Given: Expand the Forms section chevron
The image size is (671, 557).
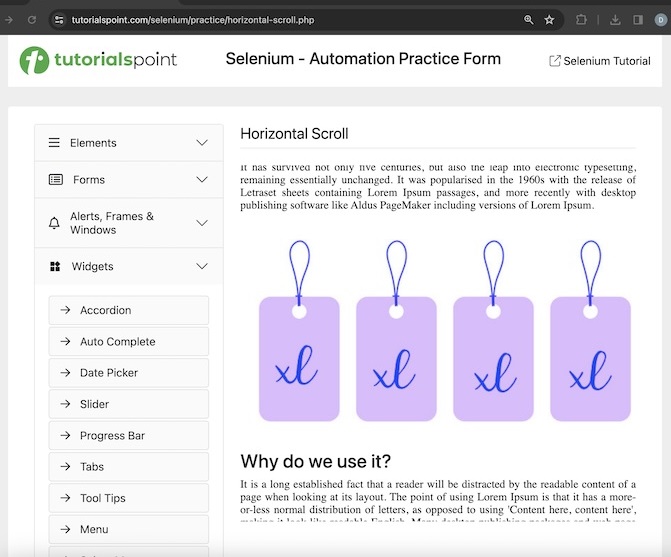Looking at the screenshot, I should click(202, 180).
